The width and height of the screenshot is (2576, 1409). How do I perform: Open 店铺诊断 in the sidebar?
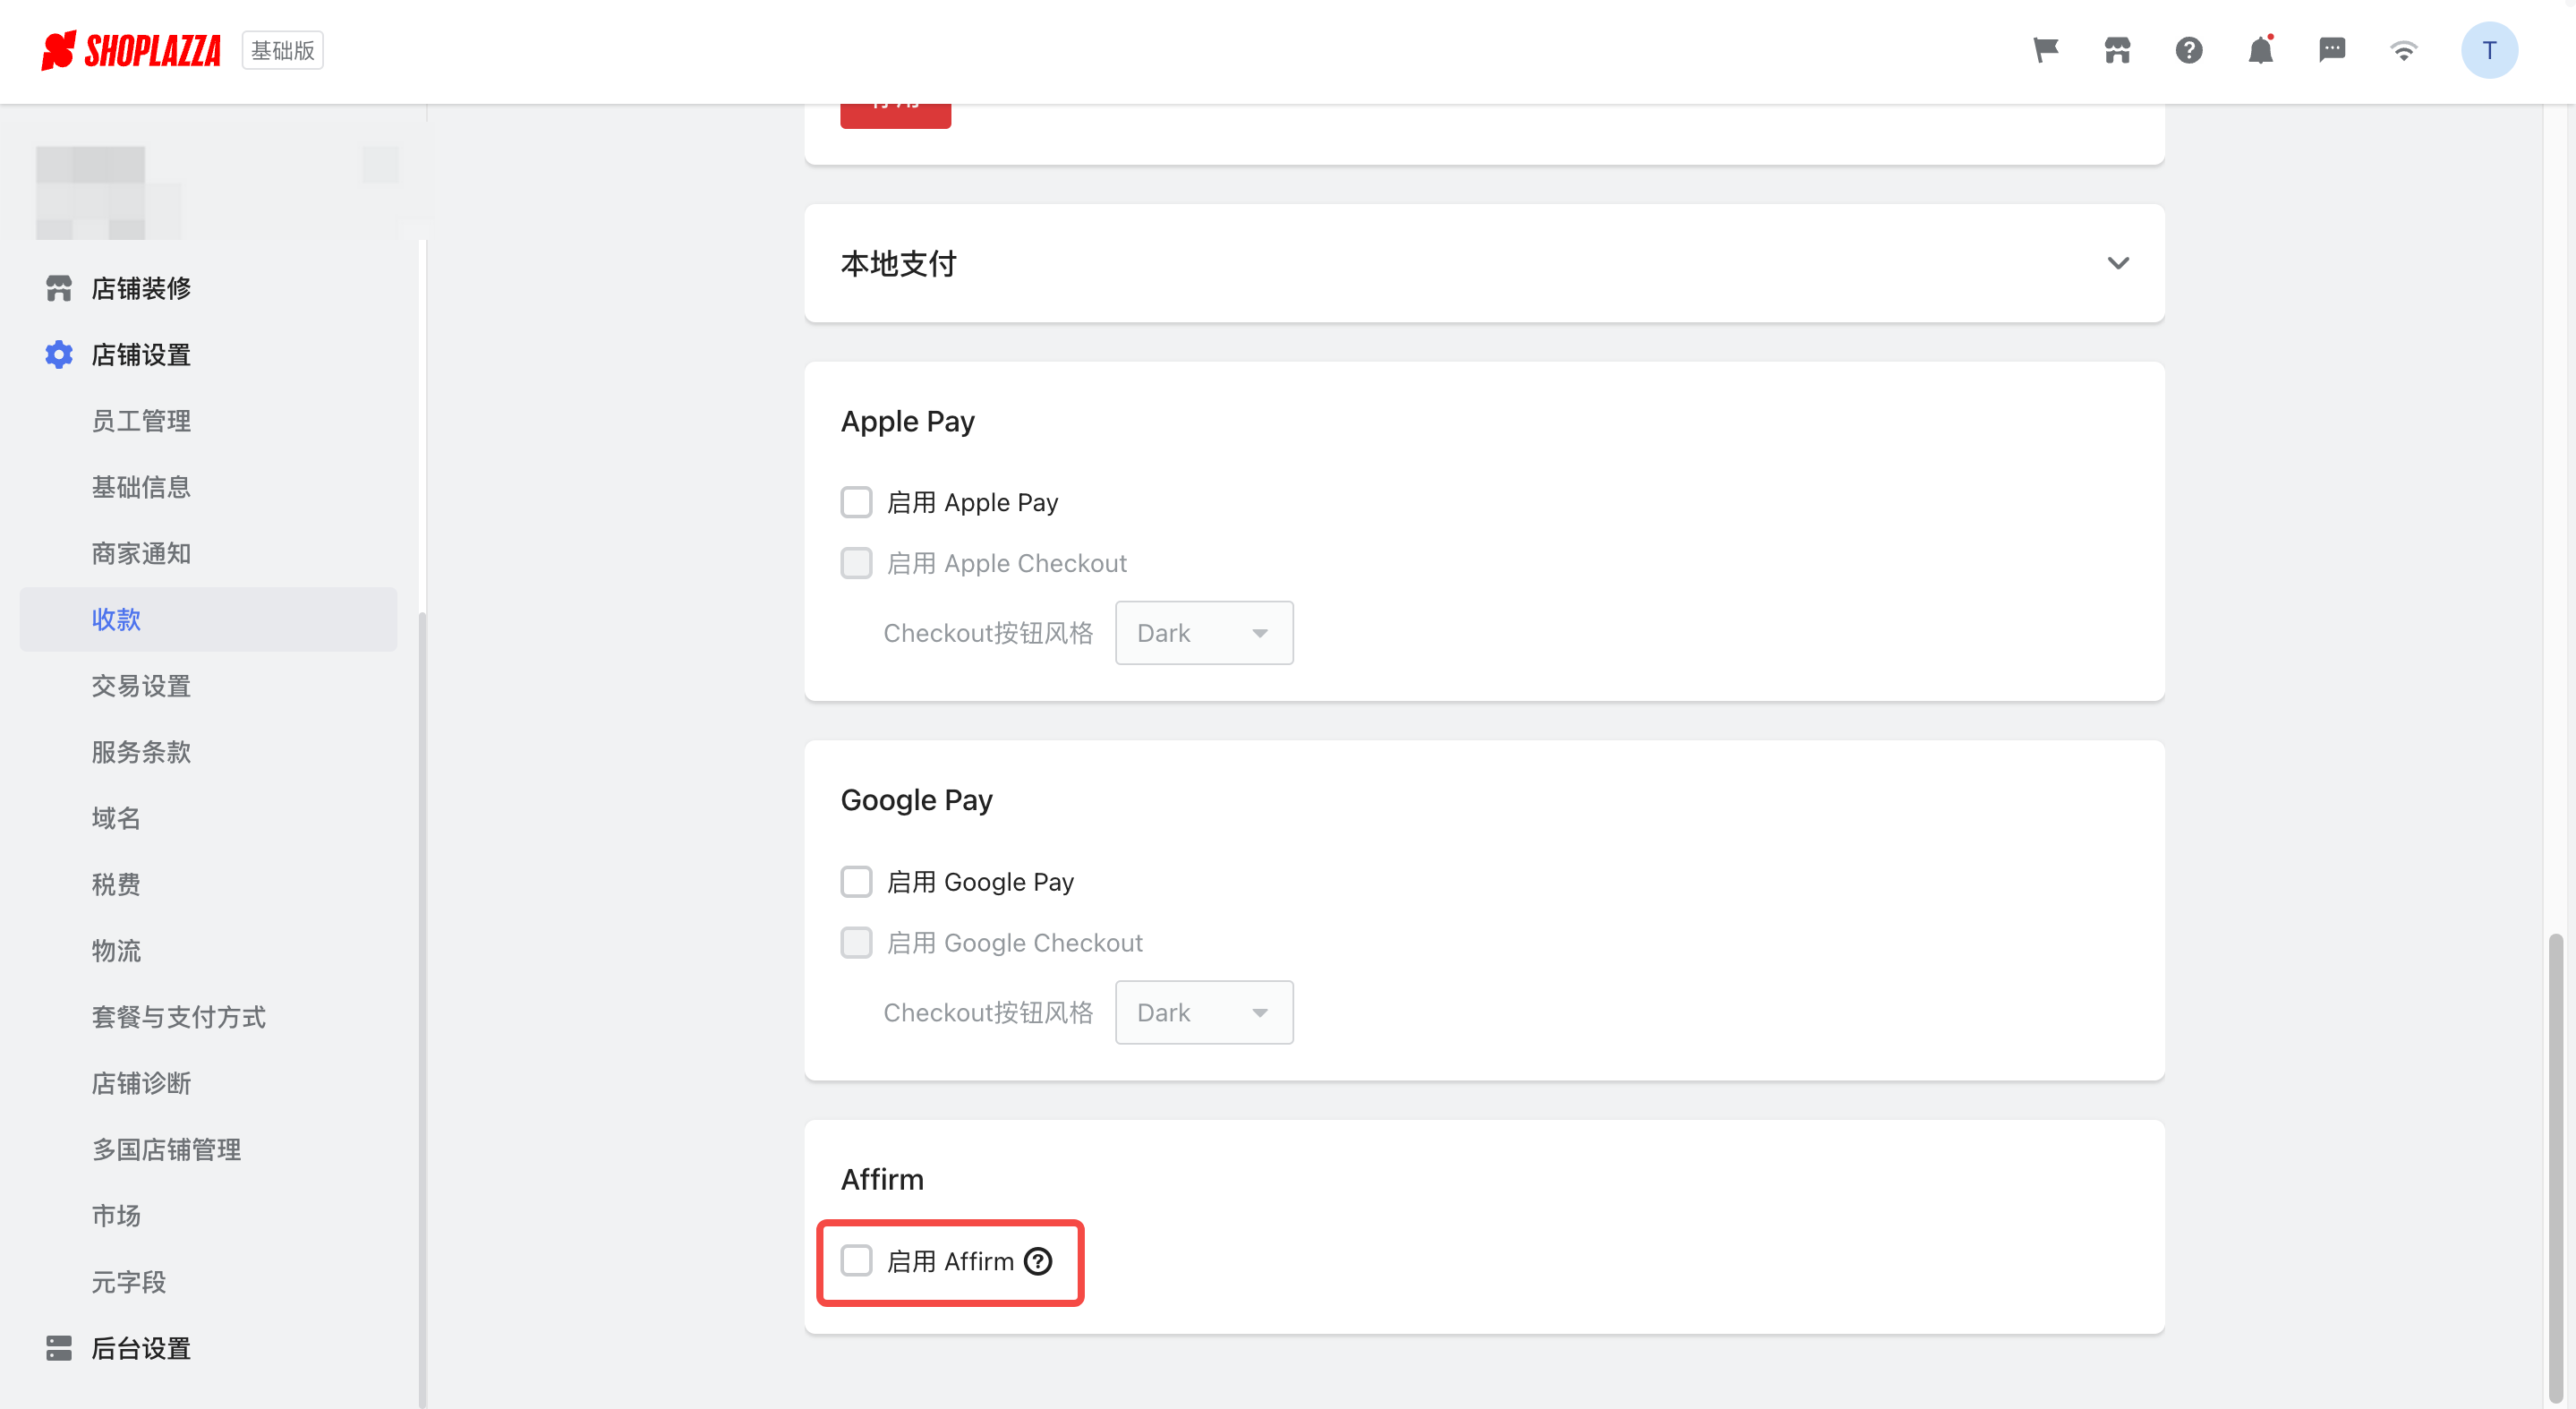tap(141, 1083)
